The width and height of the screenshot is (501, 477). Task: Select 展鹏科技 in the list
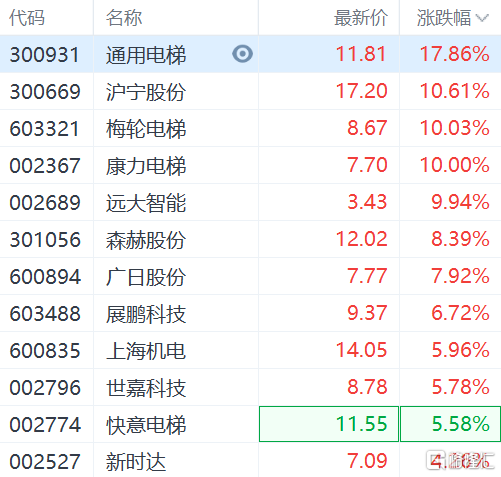pyautogui.click(x=146, y=314)
